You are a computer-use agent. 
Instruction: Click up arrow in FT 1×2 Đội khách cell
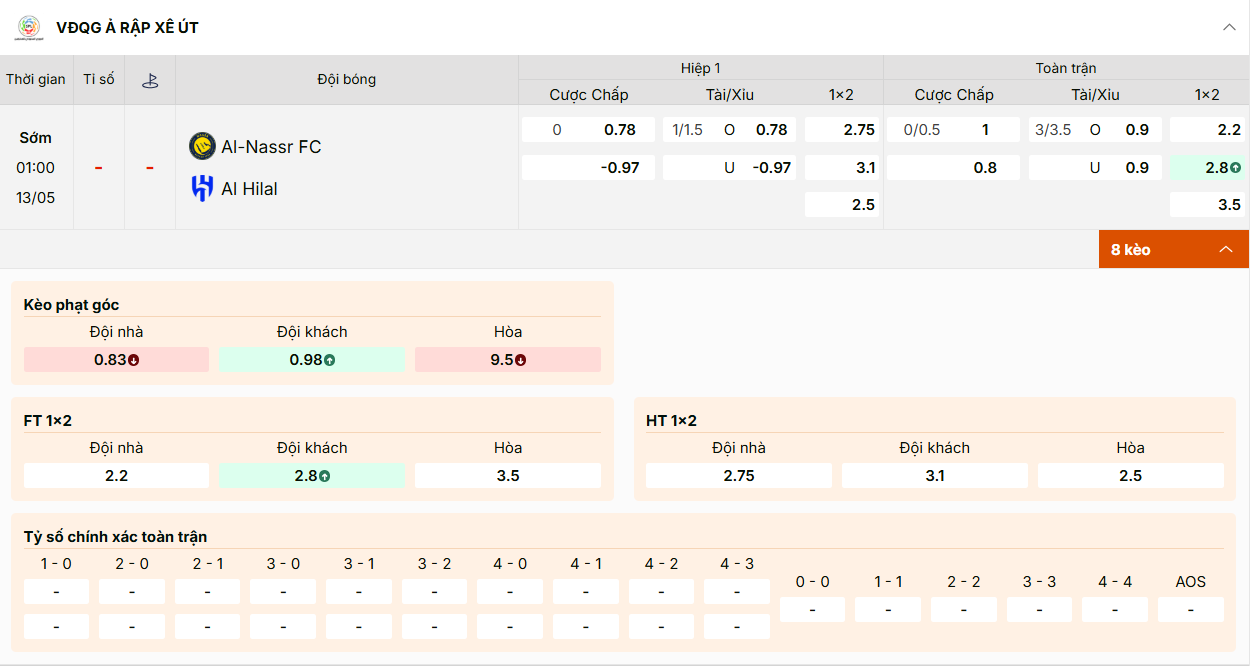click(x=325, y=476)
